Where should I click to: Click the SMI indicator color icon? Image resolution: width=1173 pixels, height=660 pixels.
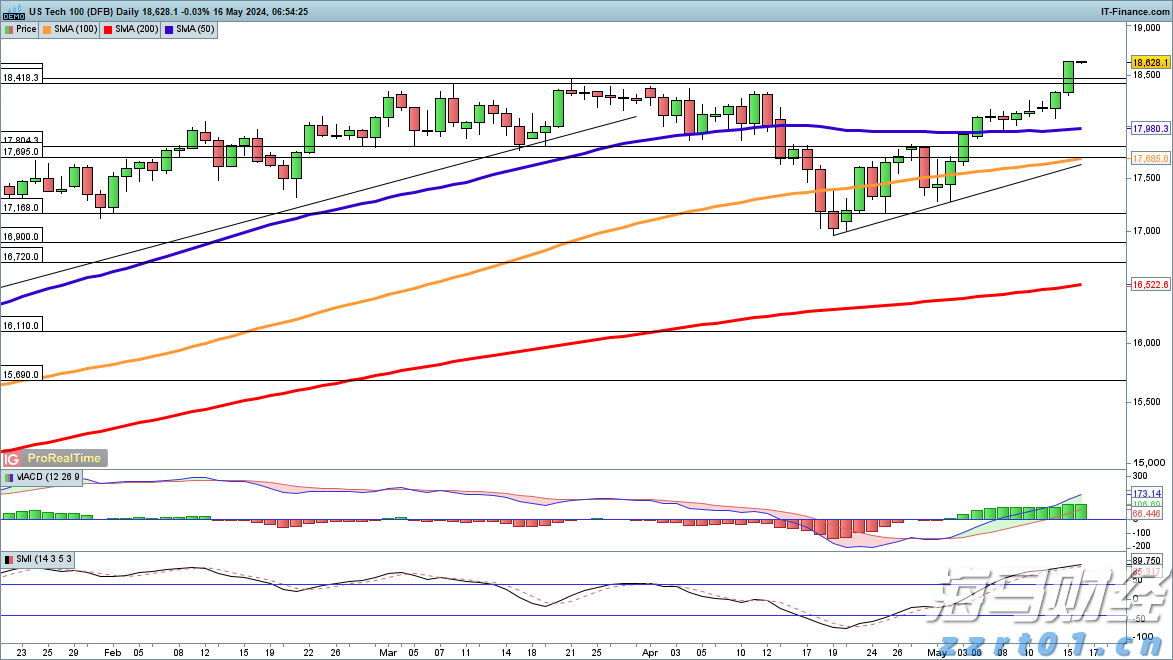(x=8, y=558)
